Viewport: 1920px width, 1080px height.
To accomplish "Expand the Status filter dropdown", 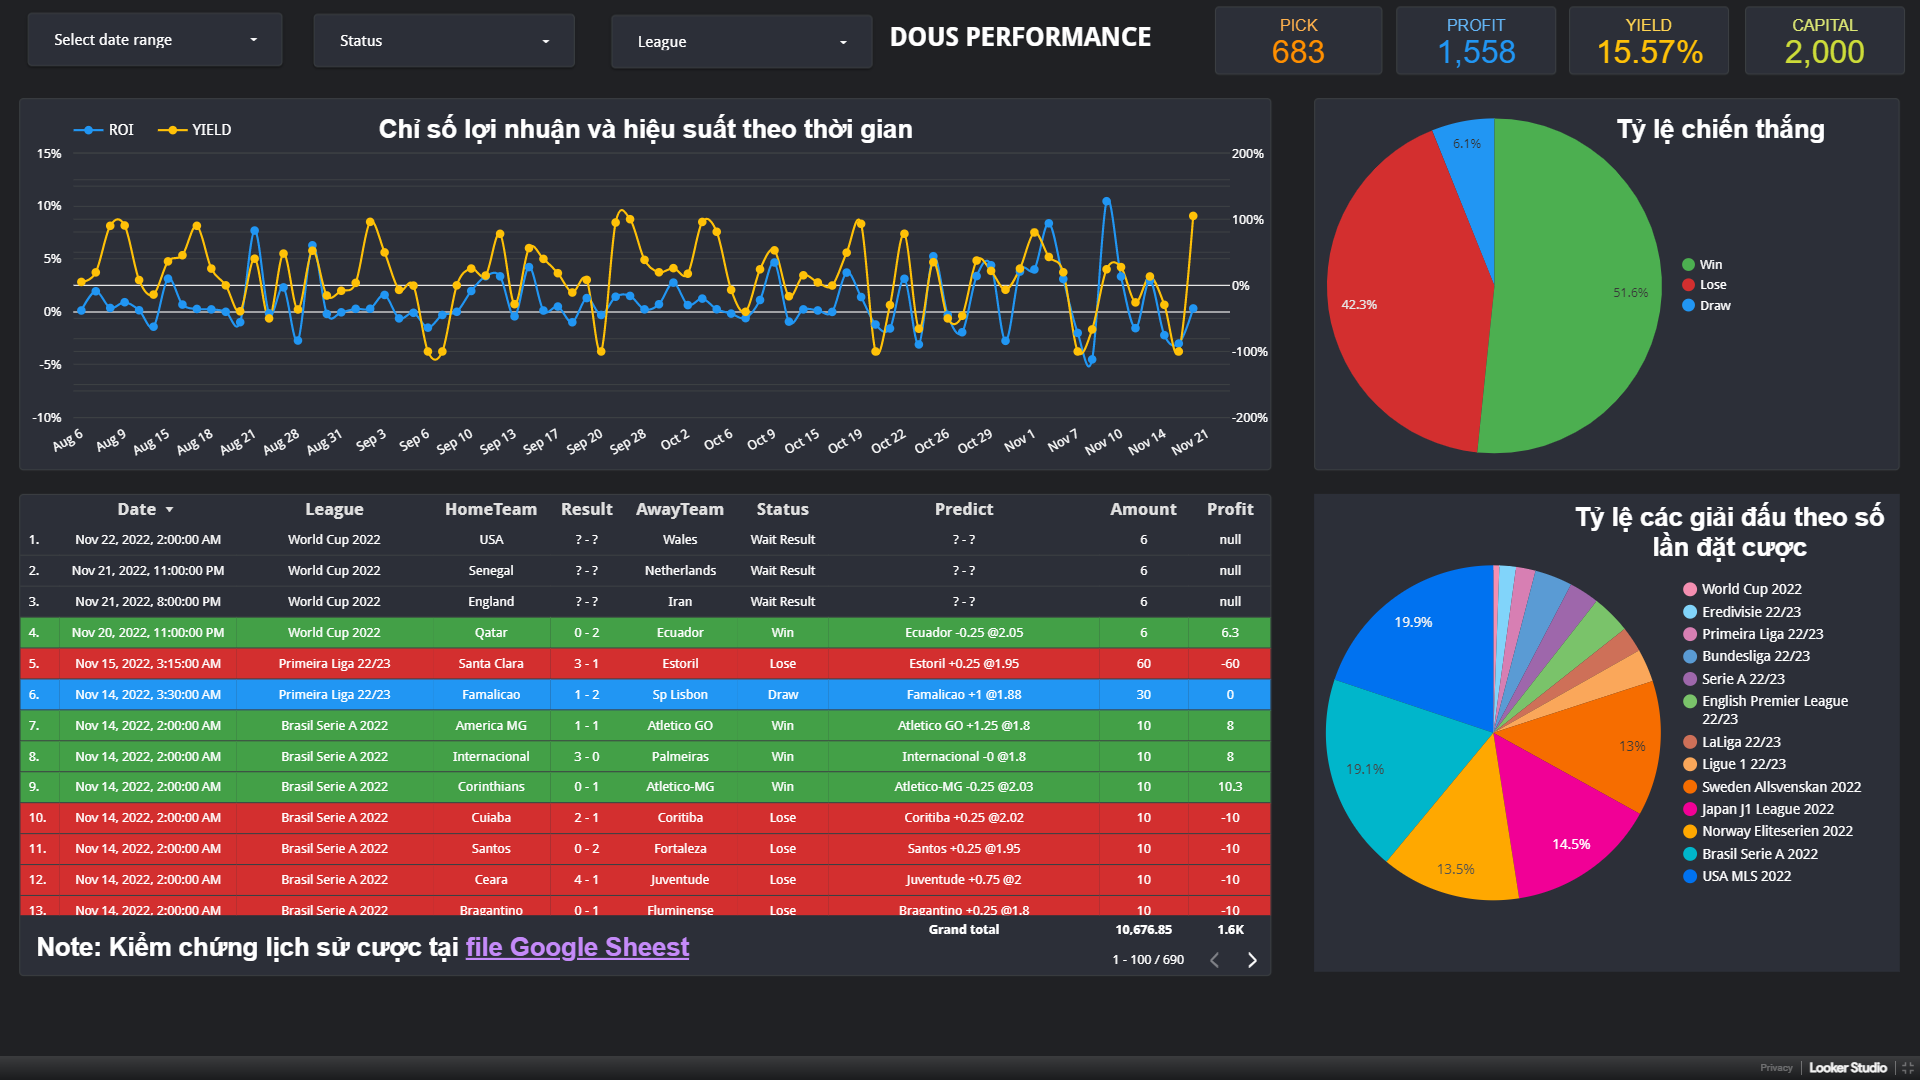I will pos(444,41).
